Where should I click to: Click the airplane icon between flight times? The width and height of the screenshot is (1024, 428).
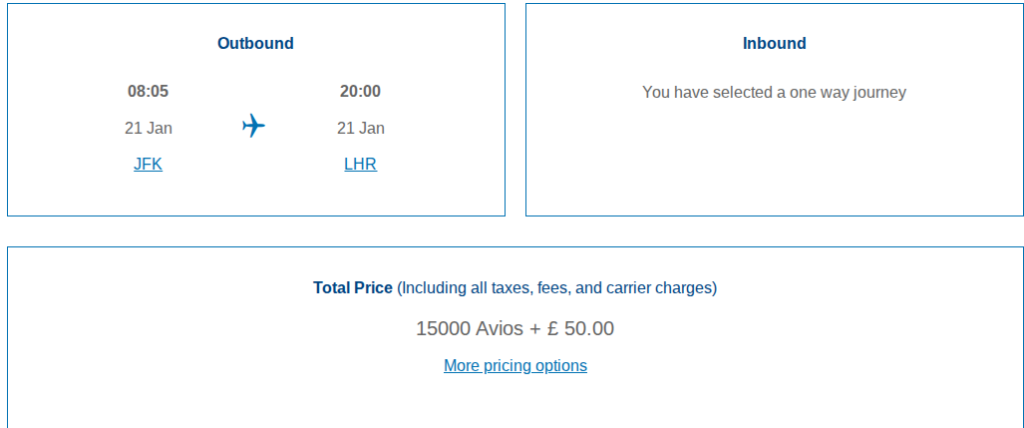(x=254, y=126)
